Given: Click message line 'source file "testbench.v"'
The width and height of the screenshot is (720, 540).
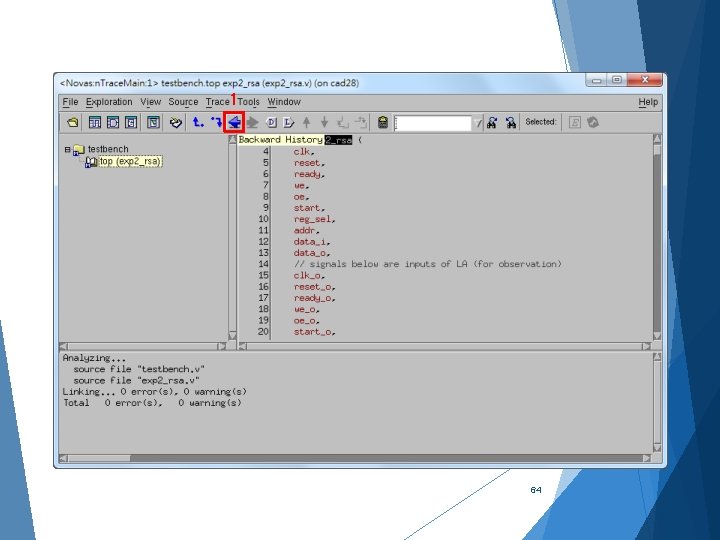Looking at the screenshot, I should click(139, 369).
